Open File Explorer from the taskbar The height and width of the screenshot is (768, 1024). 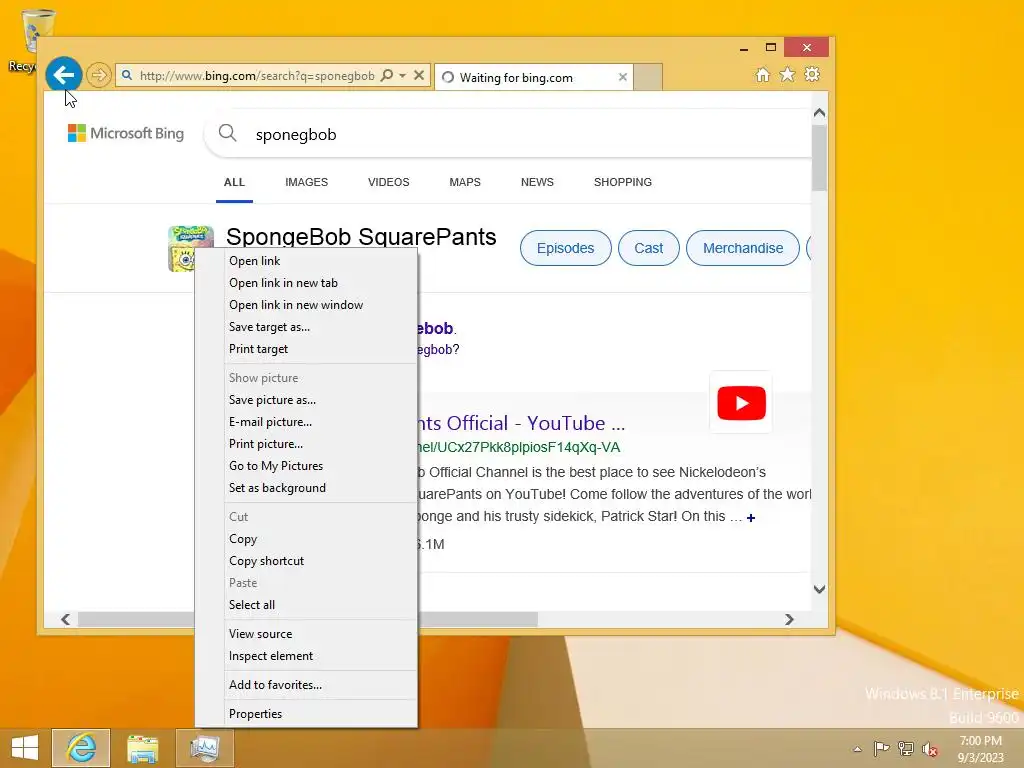click(143, 748)
